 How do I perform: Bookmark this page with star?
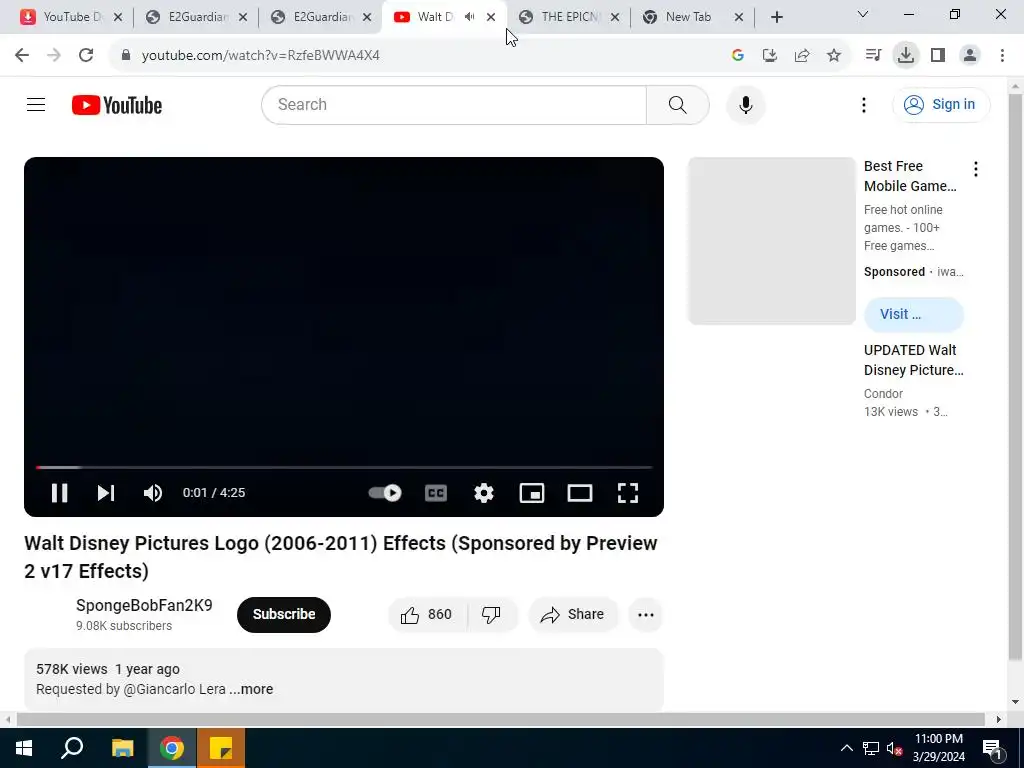tap(834, 56)
